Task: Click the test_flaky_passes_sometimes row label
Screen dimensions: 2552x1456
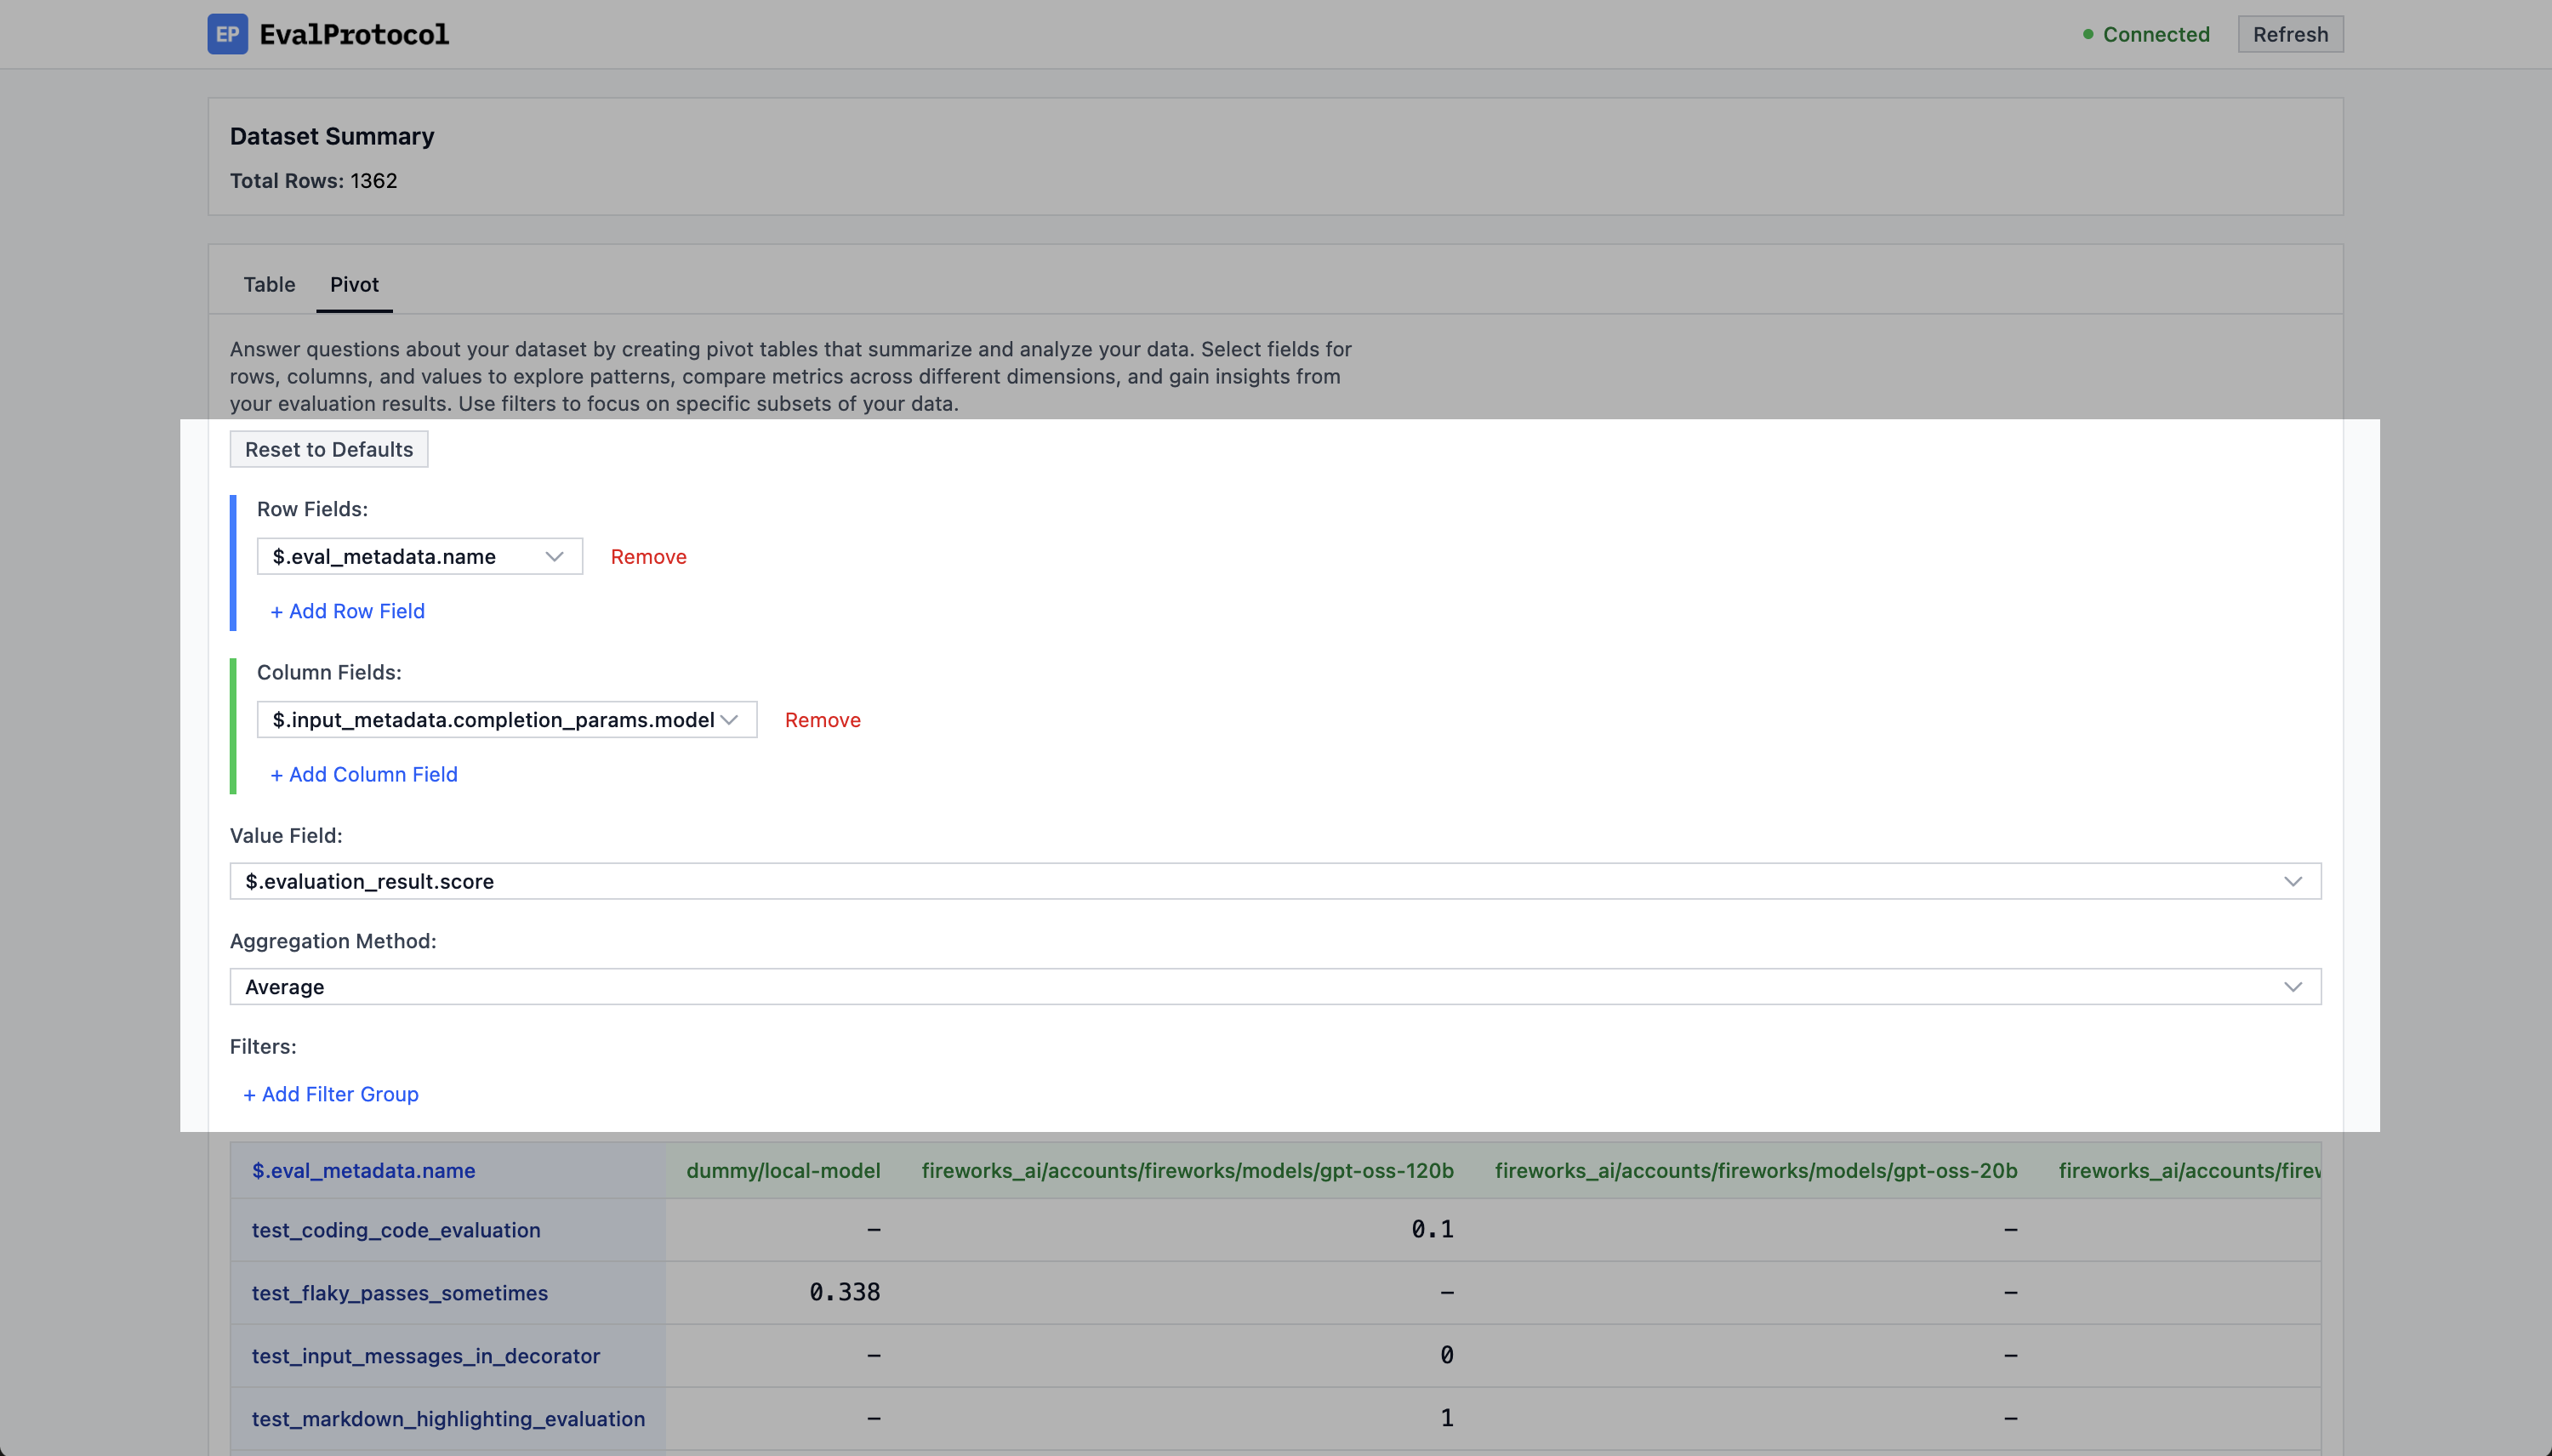Action: tap(399, 1293)
